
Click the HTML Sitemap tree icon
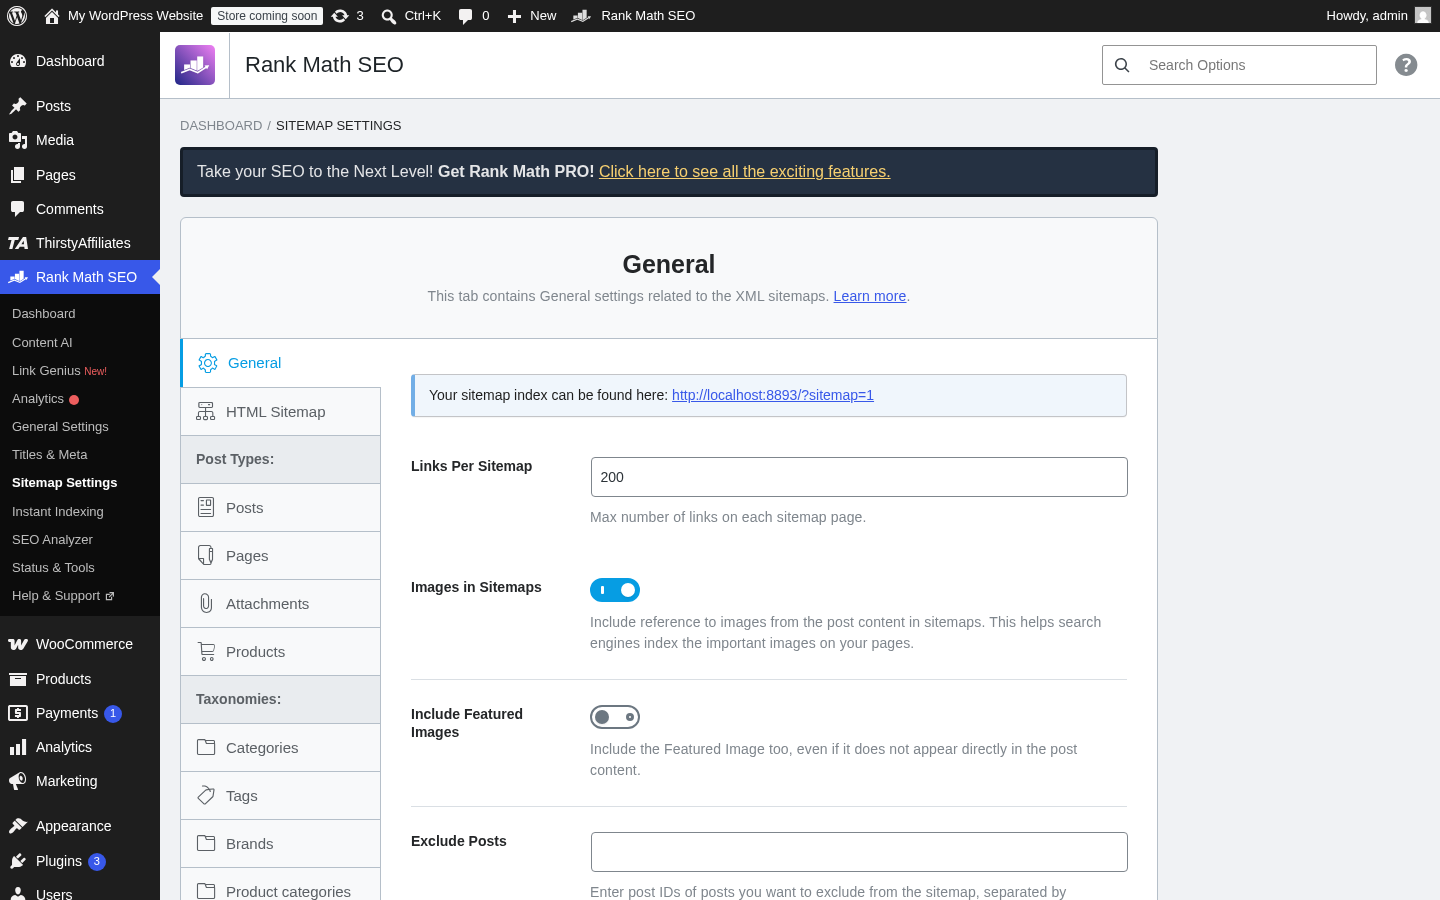pyautogui.click(x=206, y=411)
